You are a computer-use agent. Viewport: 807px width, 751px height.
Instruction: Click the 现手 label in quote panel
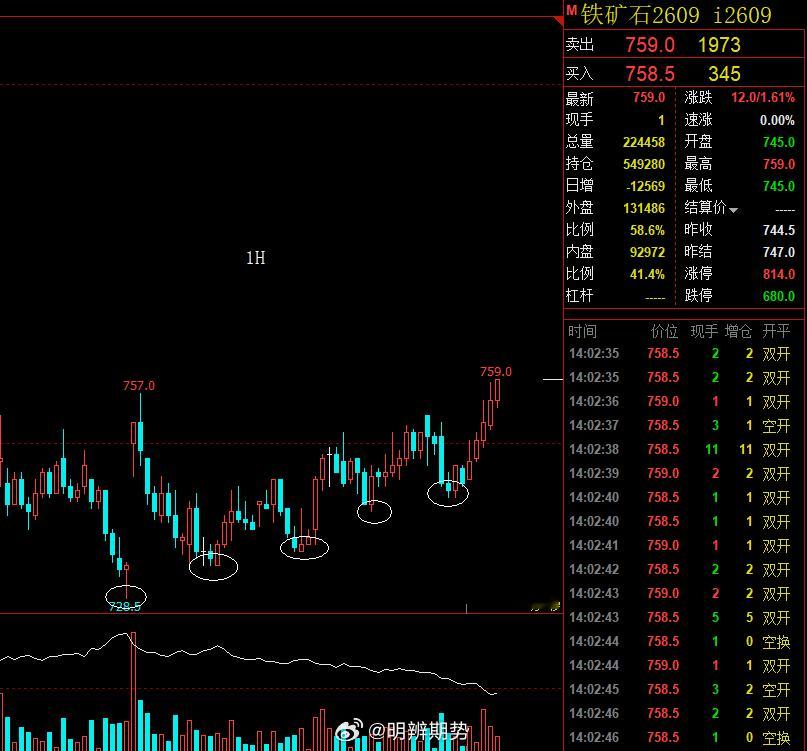(x=580, y=120)
